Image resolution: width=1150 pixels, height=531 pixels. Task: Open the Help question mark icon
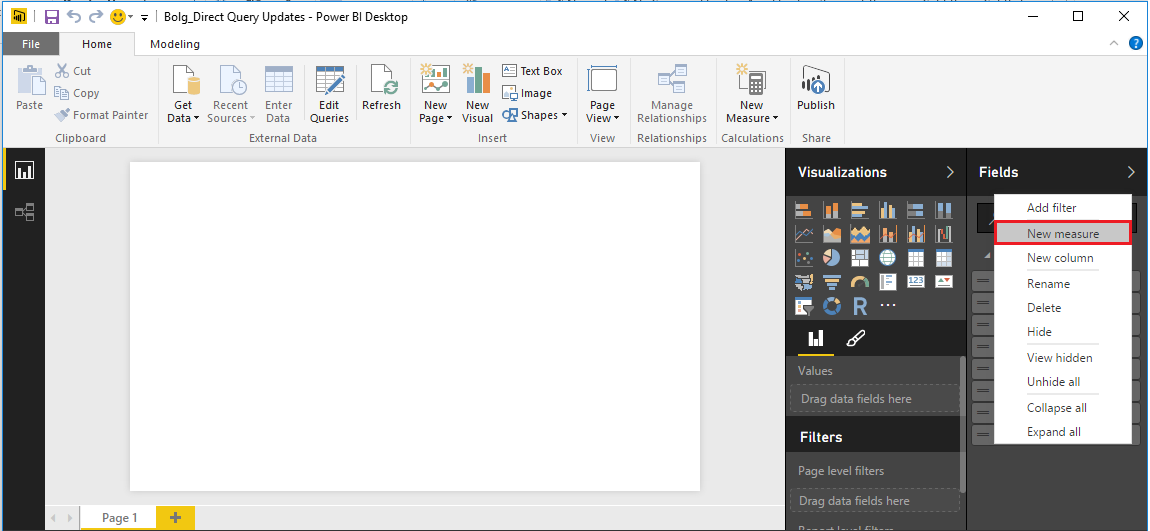point(1135,43)
